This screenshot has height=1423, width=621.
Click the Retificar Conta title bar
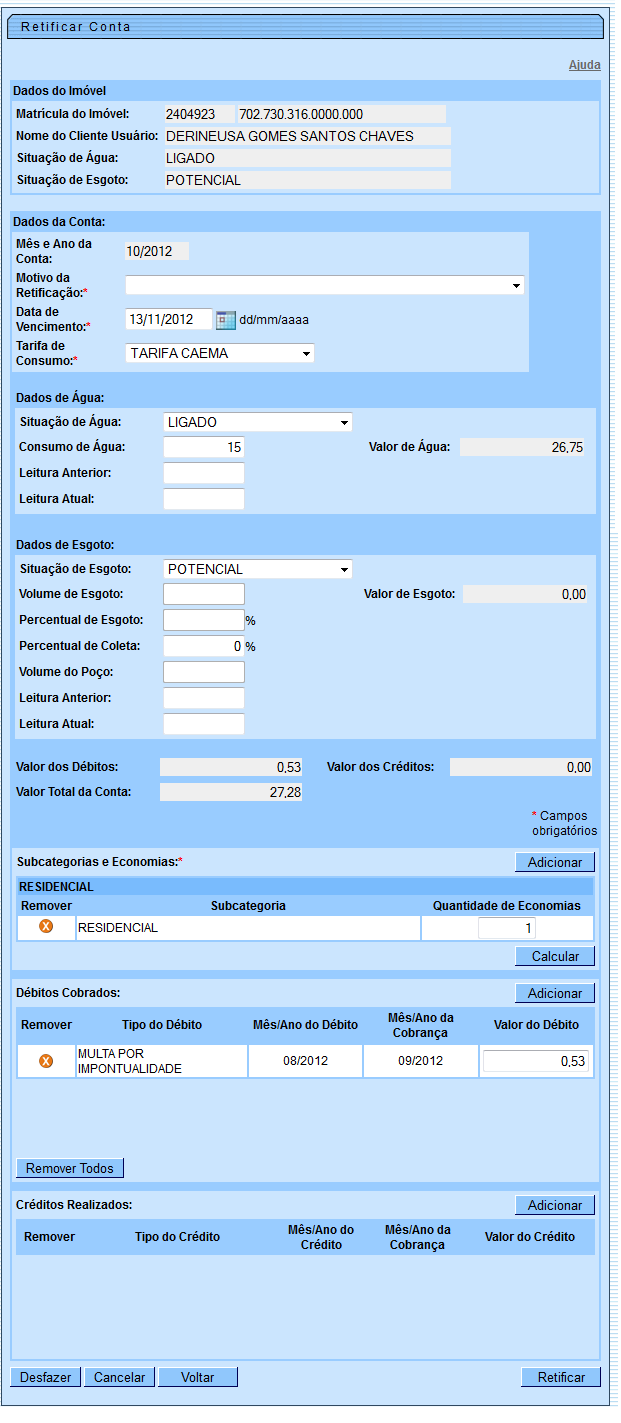[305, 27]
